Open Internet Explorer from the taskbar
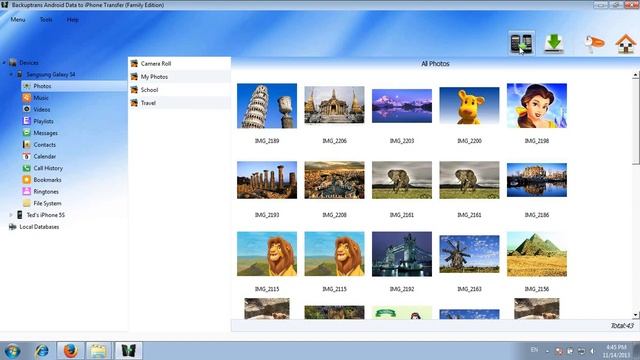 click(x=42, y=351)
